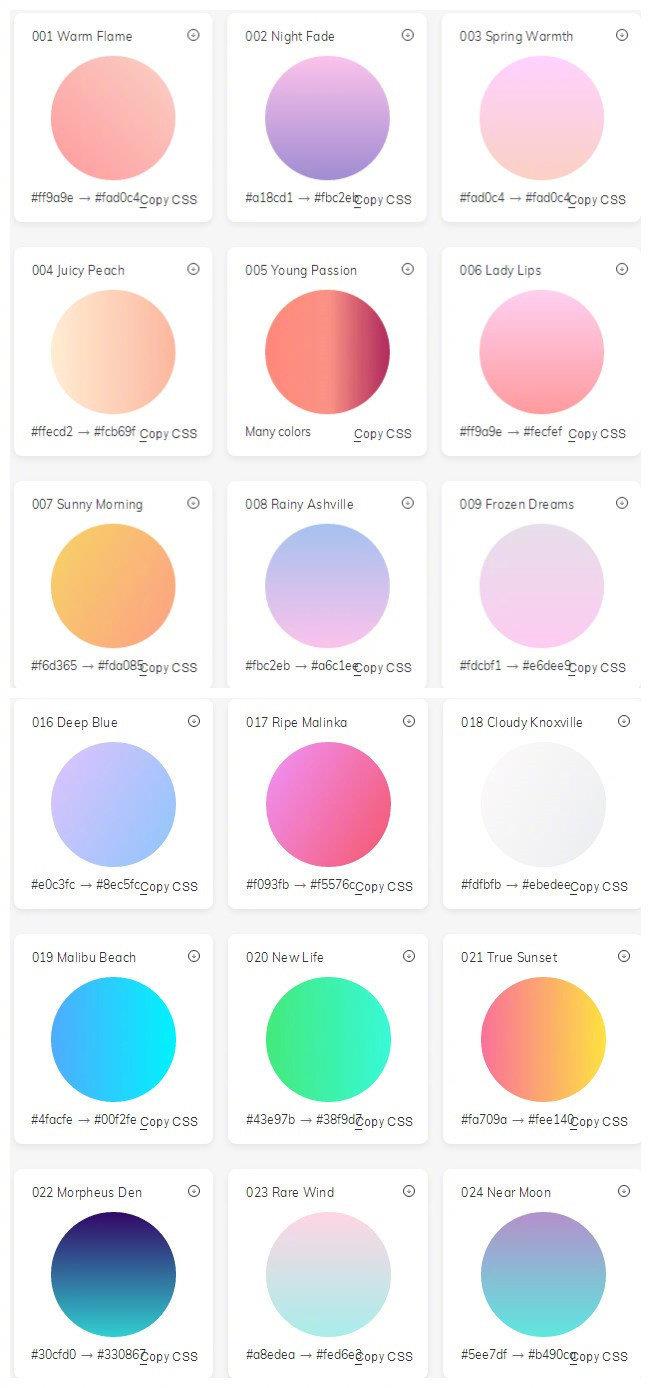The width and height of the screenshot is (651, 1388).
Task: Click the download icon on True Sunset card
Action: 624,956
